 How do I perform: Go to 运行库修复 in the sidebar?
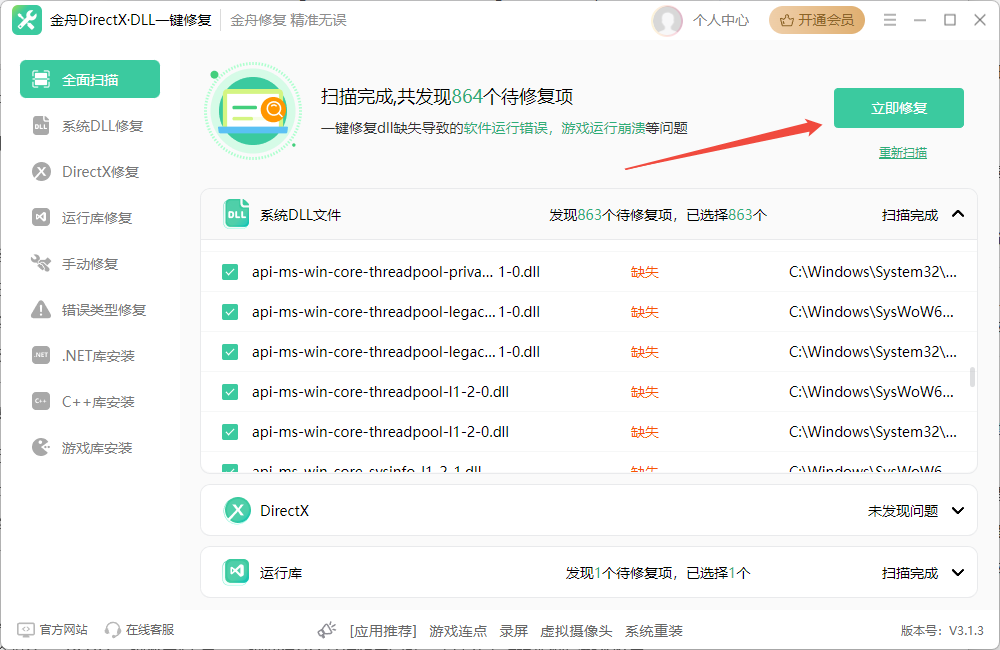point(90,218)
